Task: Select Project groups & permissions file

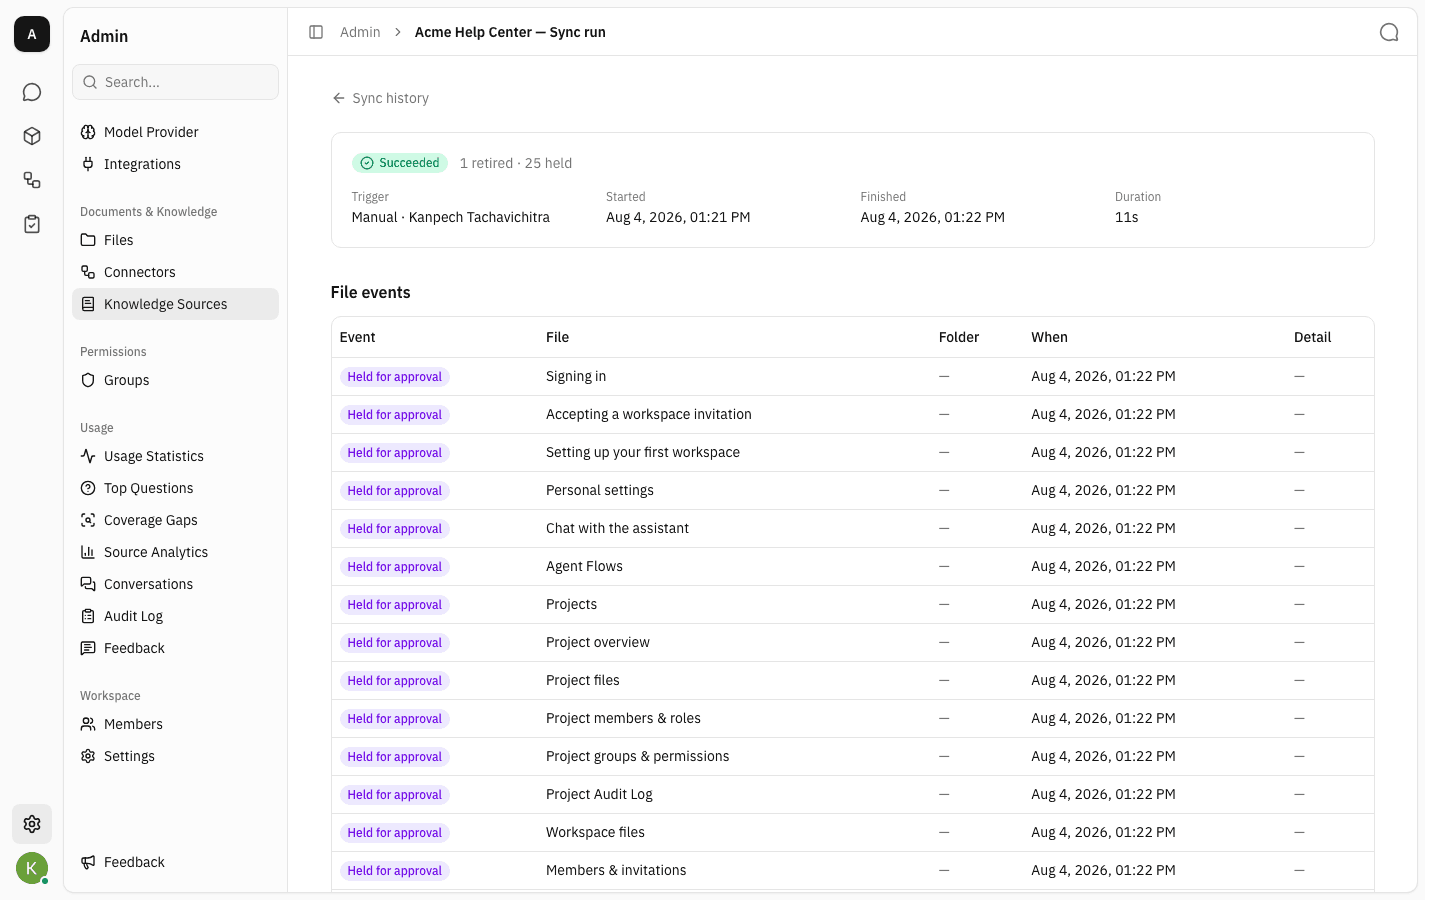Action: (x=638, y=756)
